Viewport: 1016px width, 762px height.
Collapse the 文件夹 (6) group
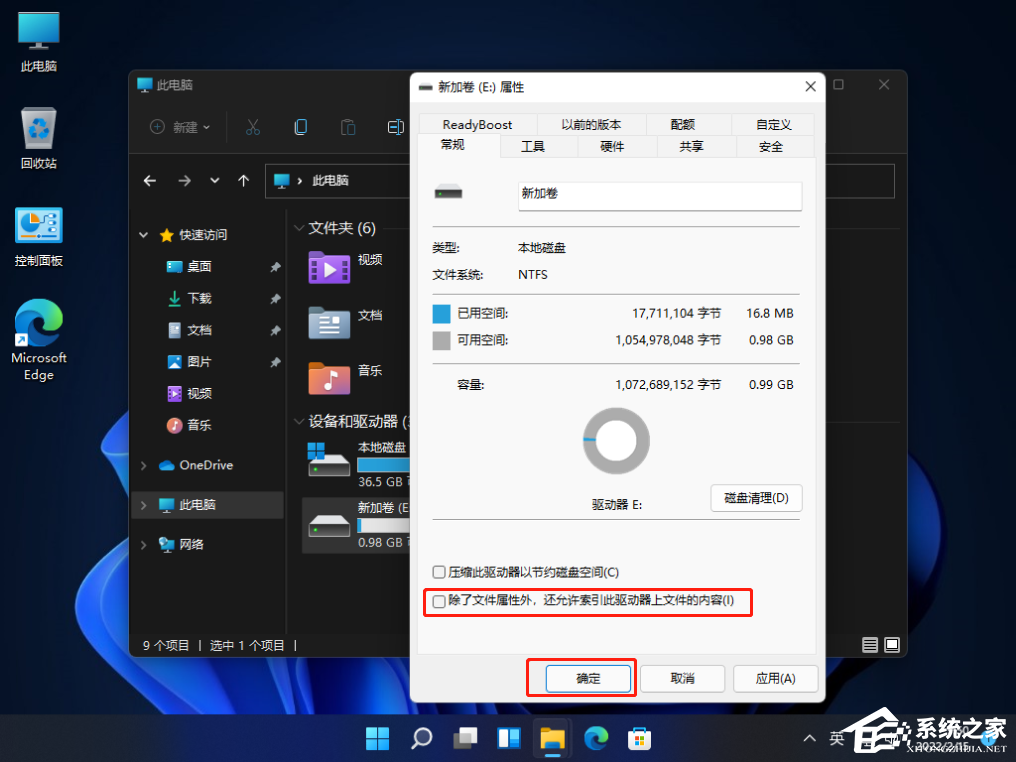click(299, 228)
